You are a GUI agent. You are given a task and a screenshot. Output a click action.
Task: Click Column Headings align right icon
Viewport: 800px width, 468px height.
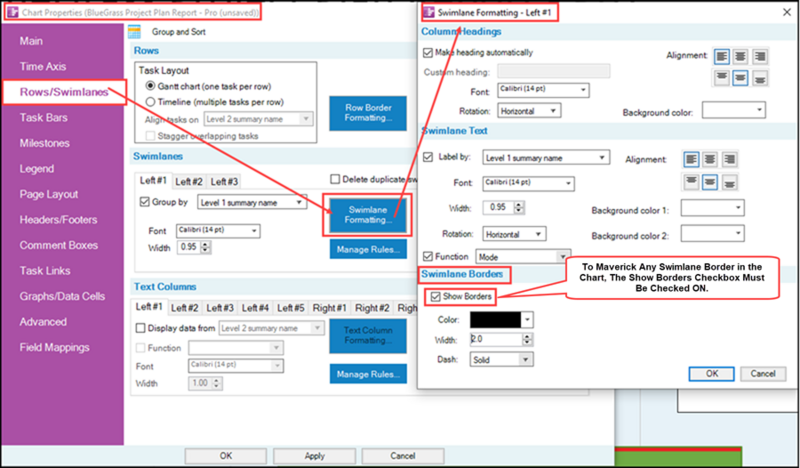tap(760, 57)
